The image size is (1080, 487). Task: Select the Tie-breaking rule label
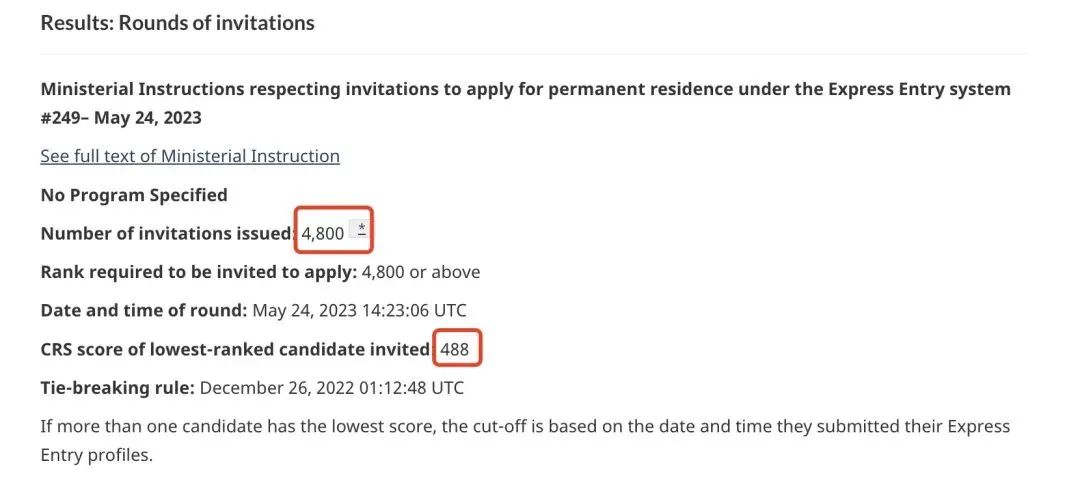pos(118,388)
